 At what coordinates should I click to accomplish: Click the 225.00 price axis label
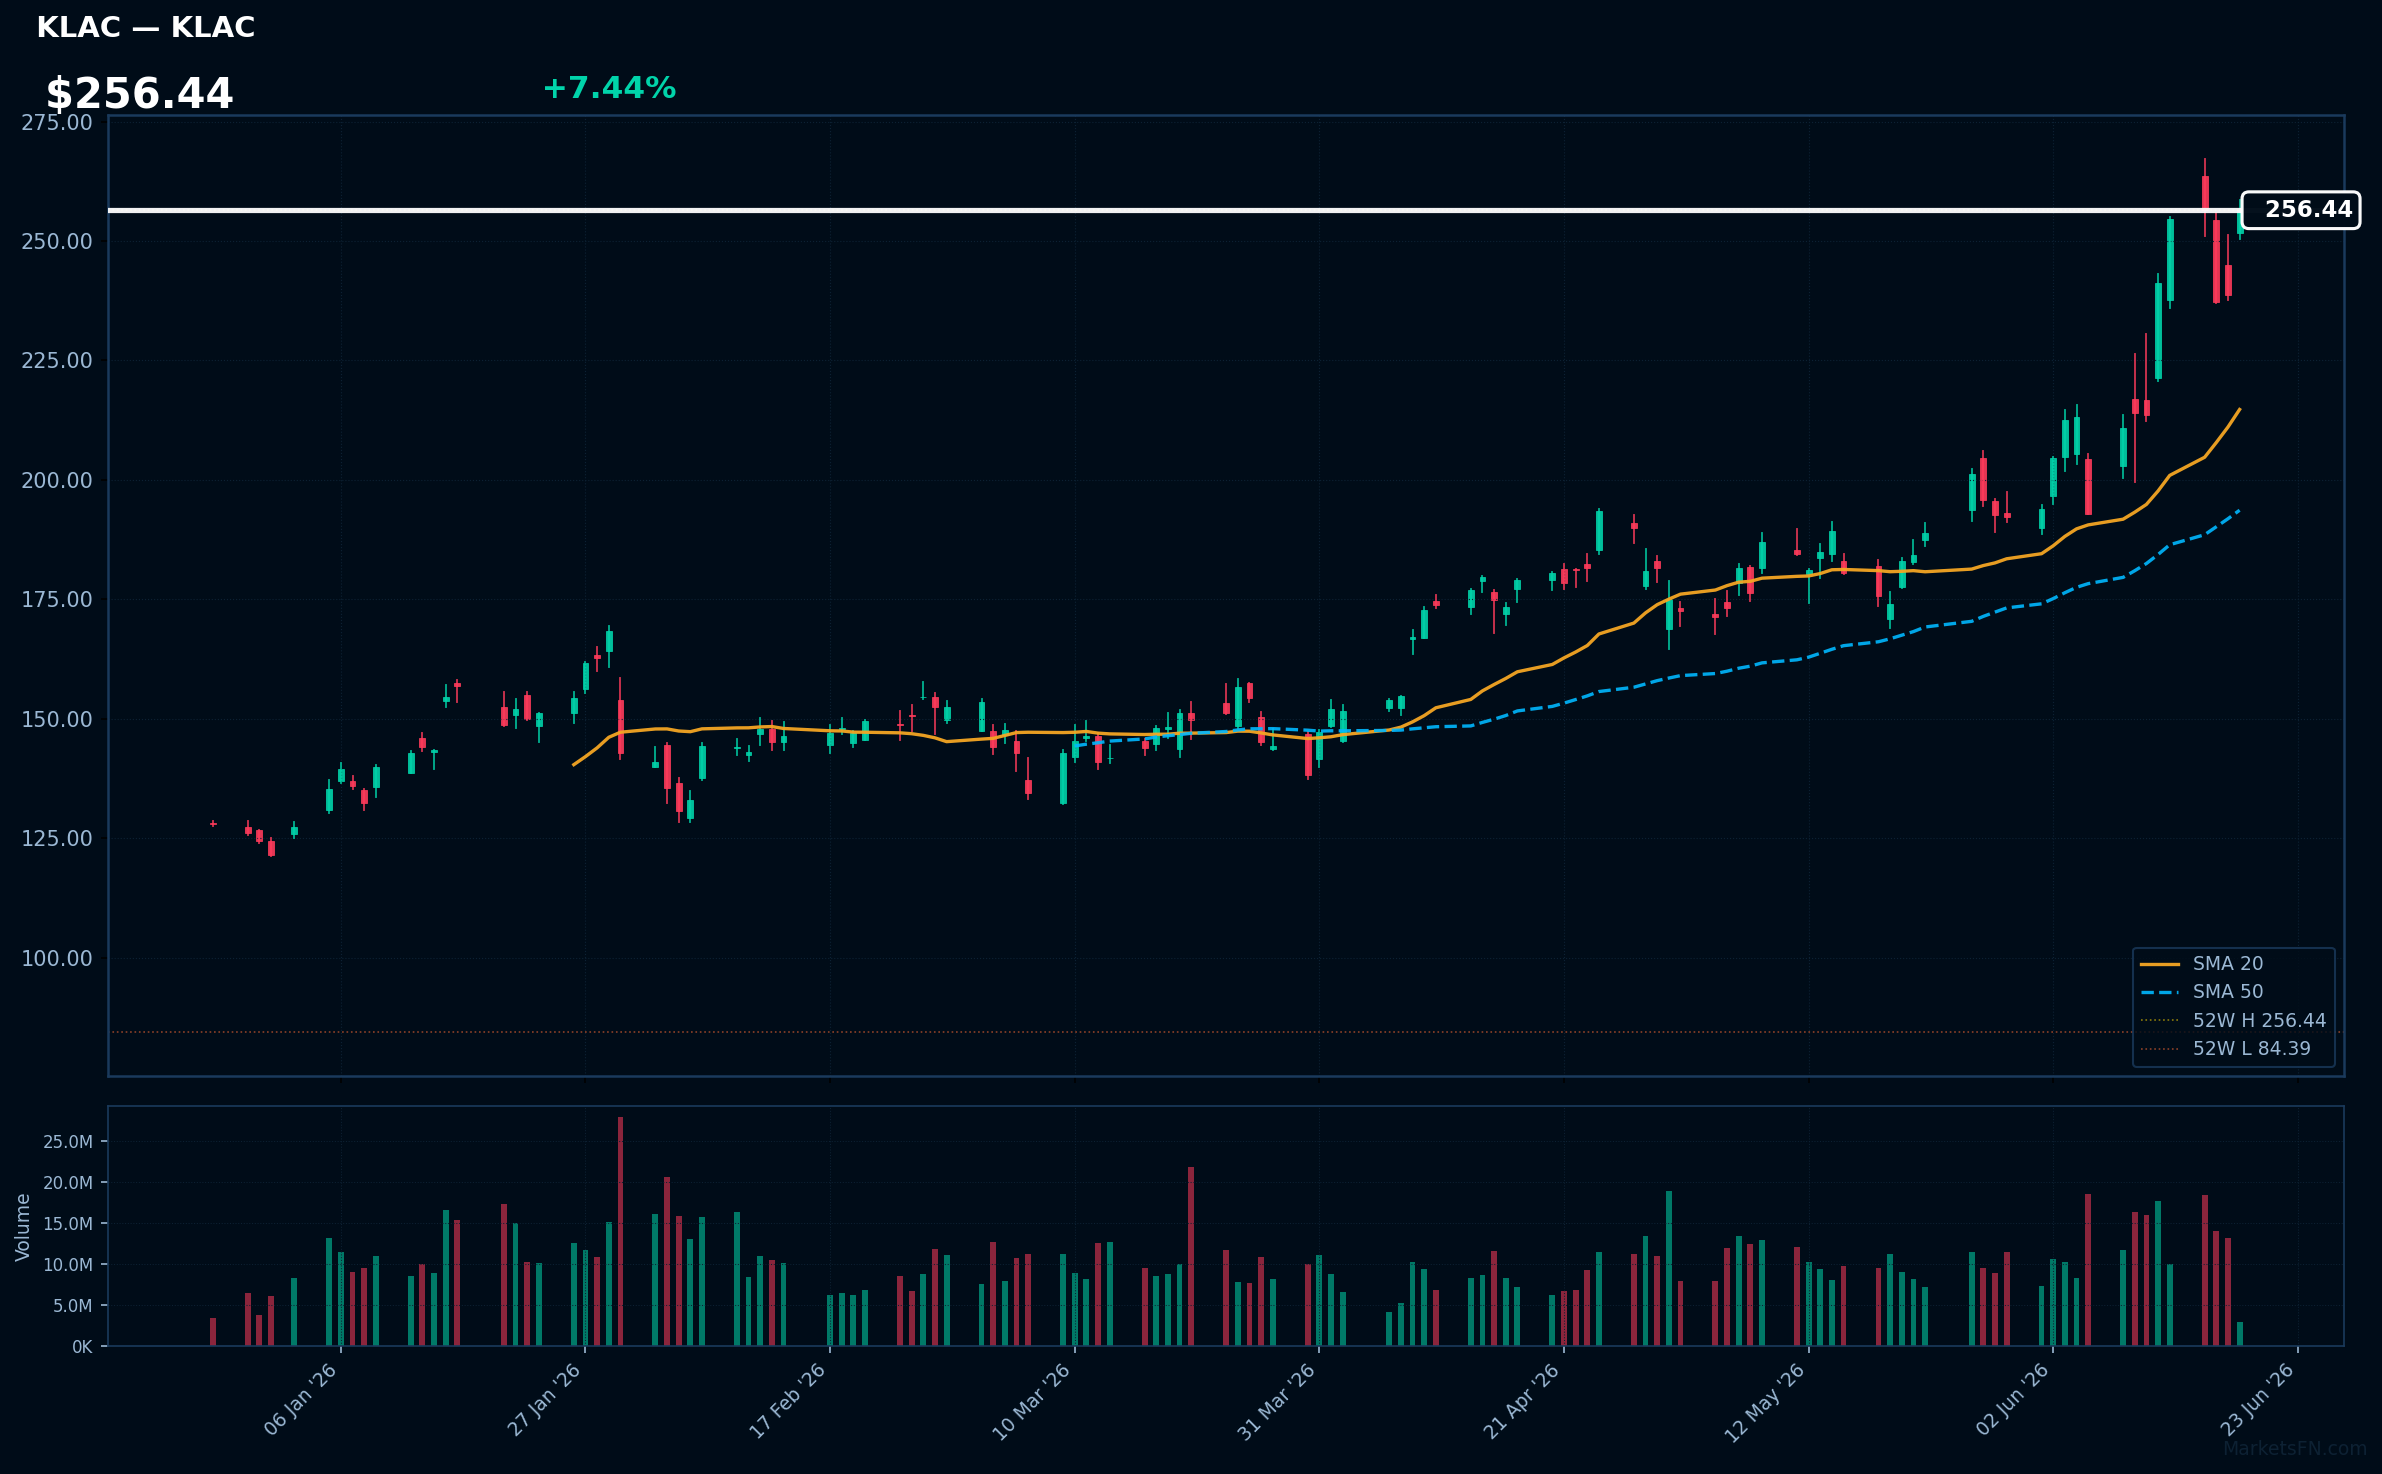[x=57, y=360]
